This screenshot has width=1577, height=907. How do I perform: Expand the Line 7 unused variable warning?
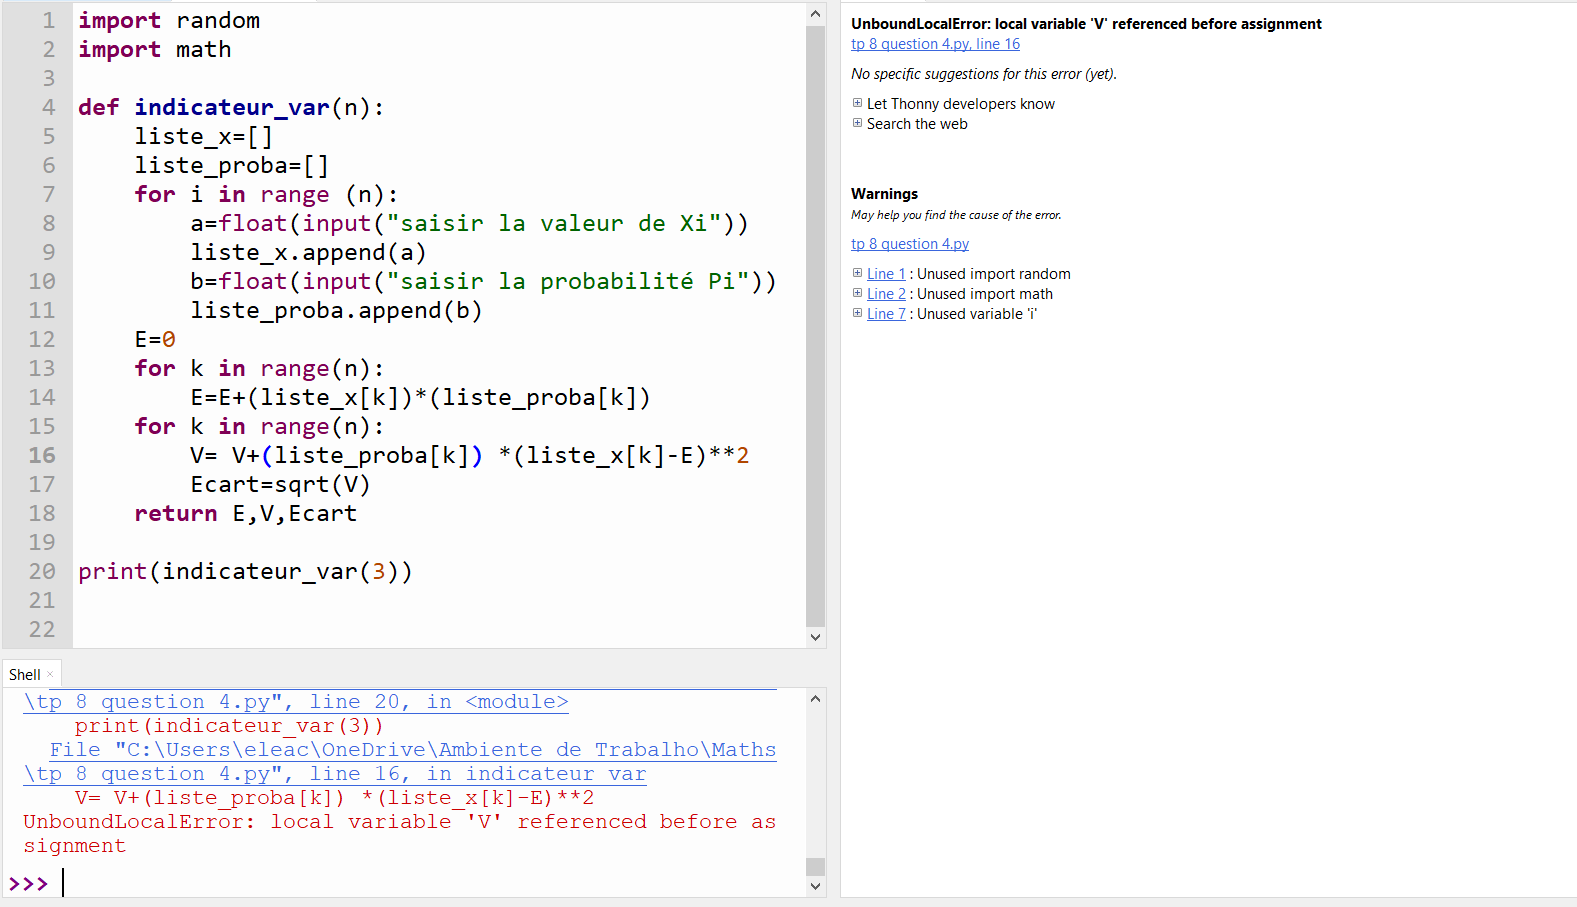click(857, 313)
